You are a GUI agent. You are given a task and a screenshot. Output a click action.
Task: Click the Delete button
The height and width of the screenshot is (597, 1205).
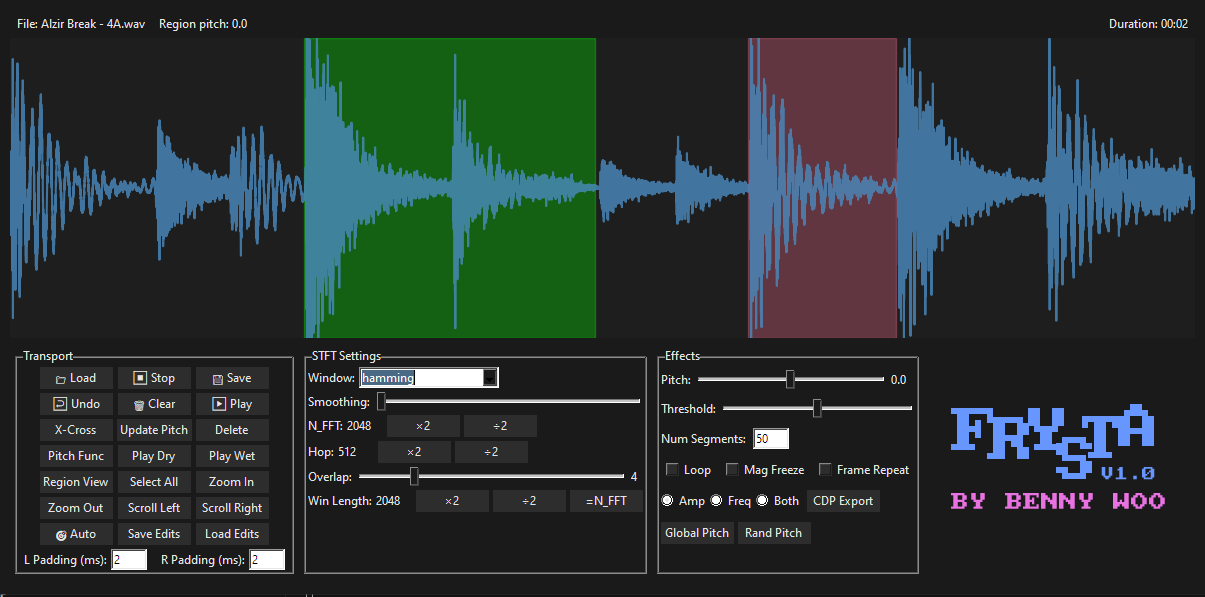pos(232,430)
